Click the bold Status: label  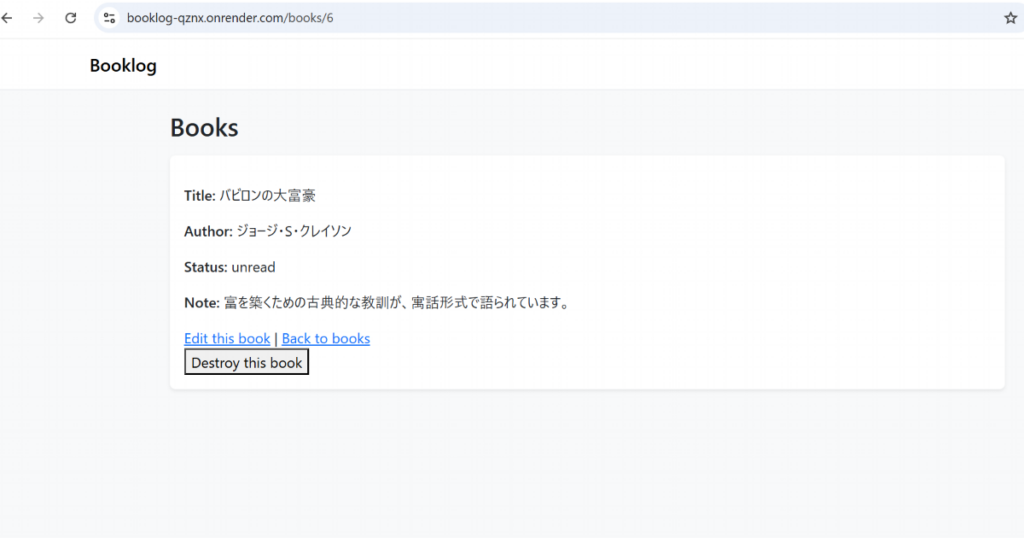[x=205, y=268]
